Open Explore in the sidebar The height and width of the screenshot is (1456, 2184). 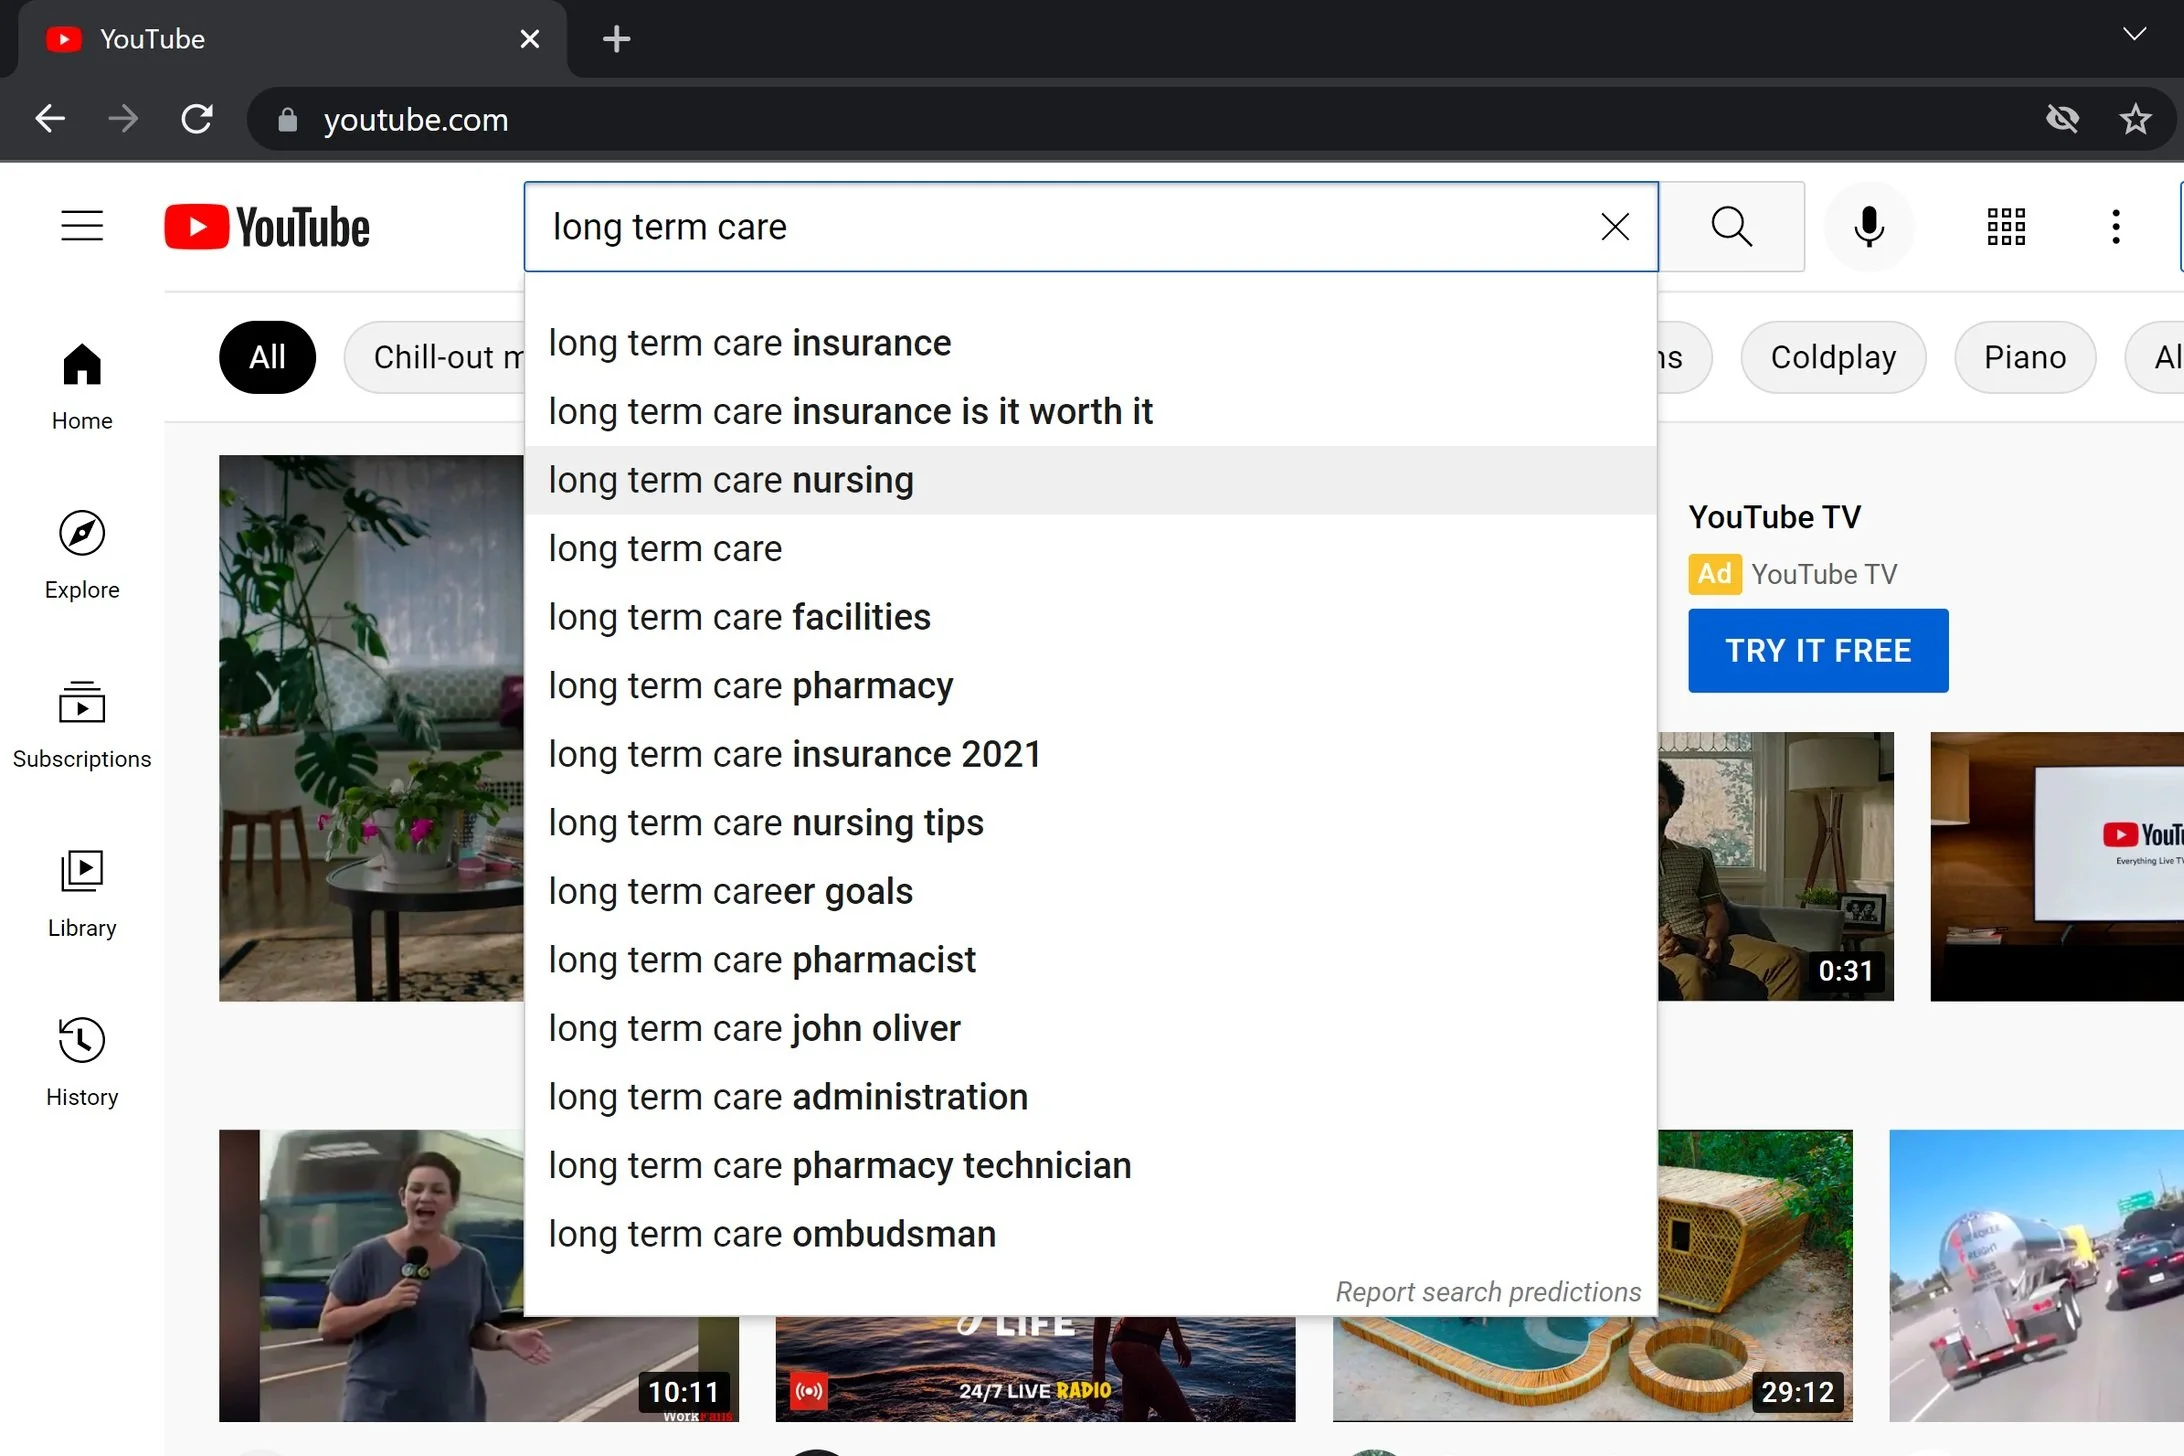click(82, 555)
